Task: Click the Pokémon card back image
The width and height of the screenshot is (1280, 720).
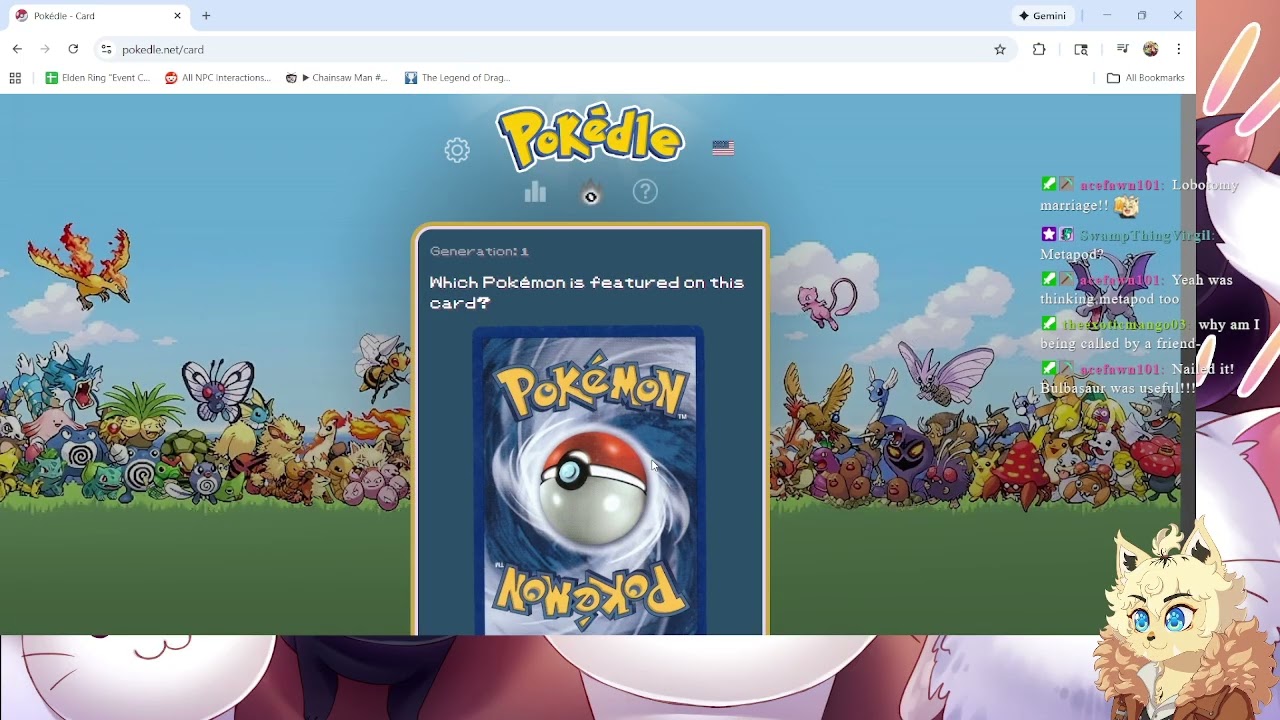Action: [589, 481]
